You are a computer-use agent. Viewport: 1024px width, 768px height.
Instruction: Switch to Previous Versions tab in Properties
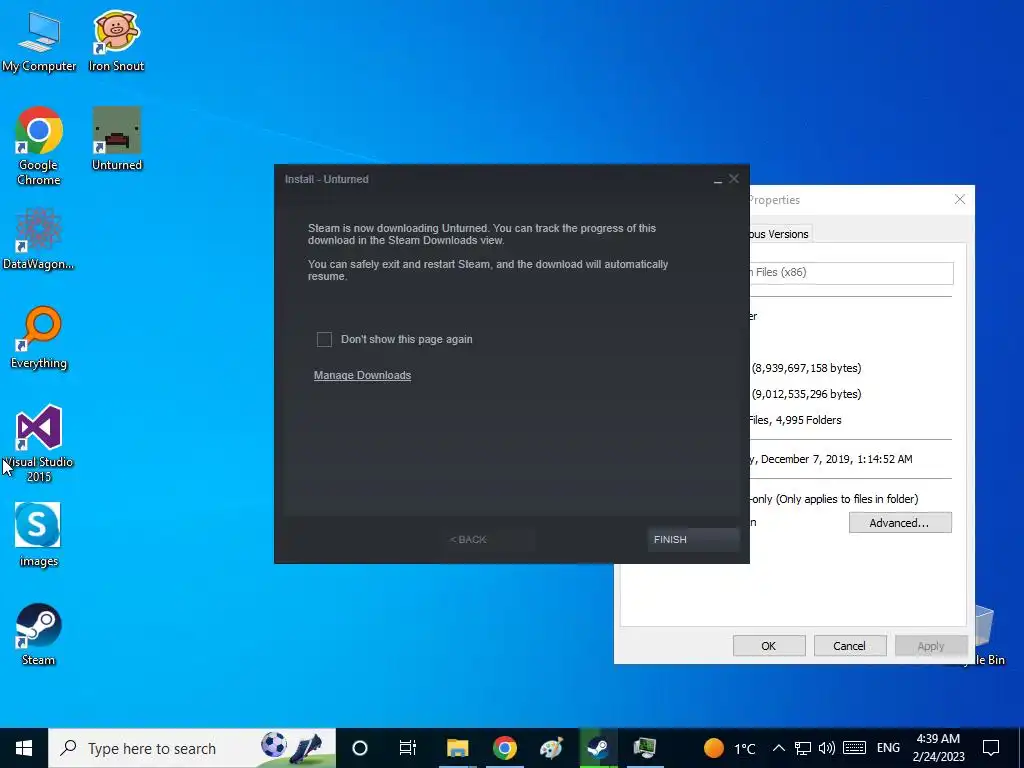778,234
